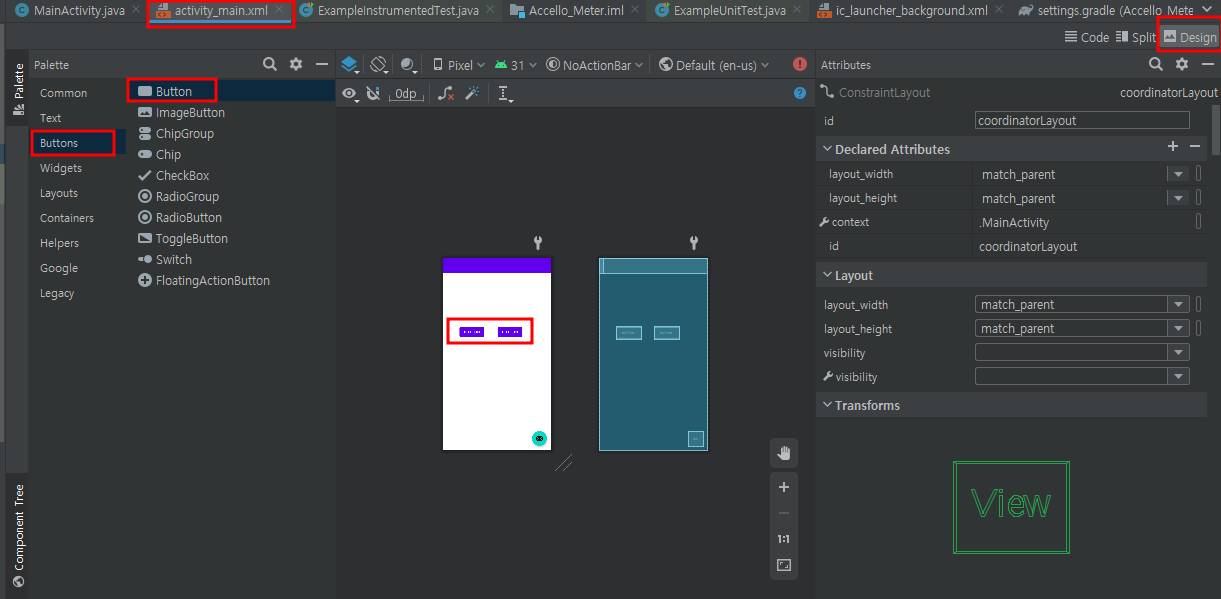Click the 0dp default margins button
Viewport: 1221px width, 599px height.
pyautogui.click(x=405, y=93)
